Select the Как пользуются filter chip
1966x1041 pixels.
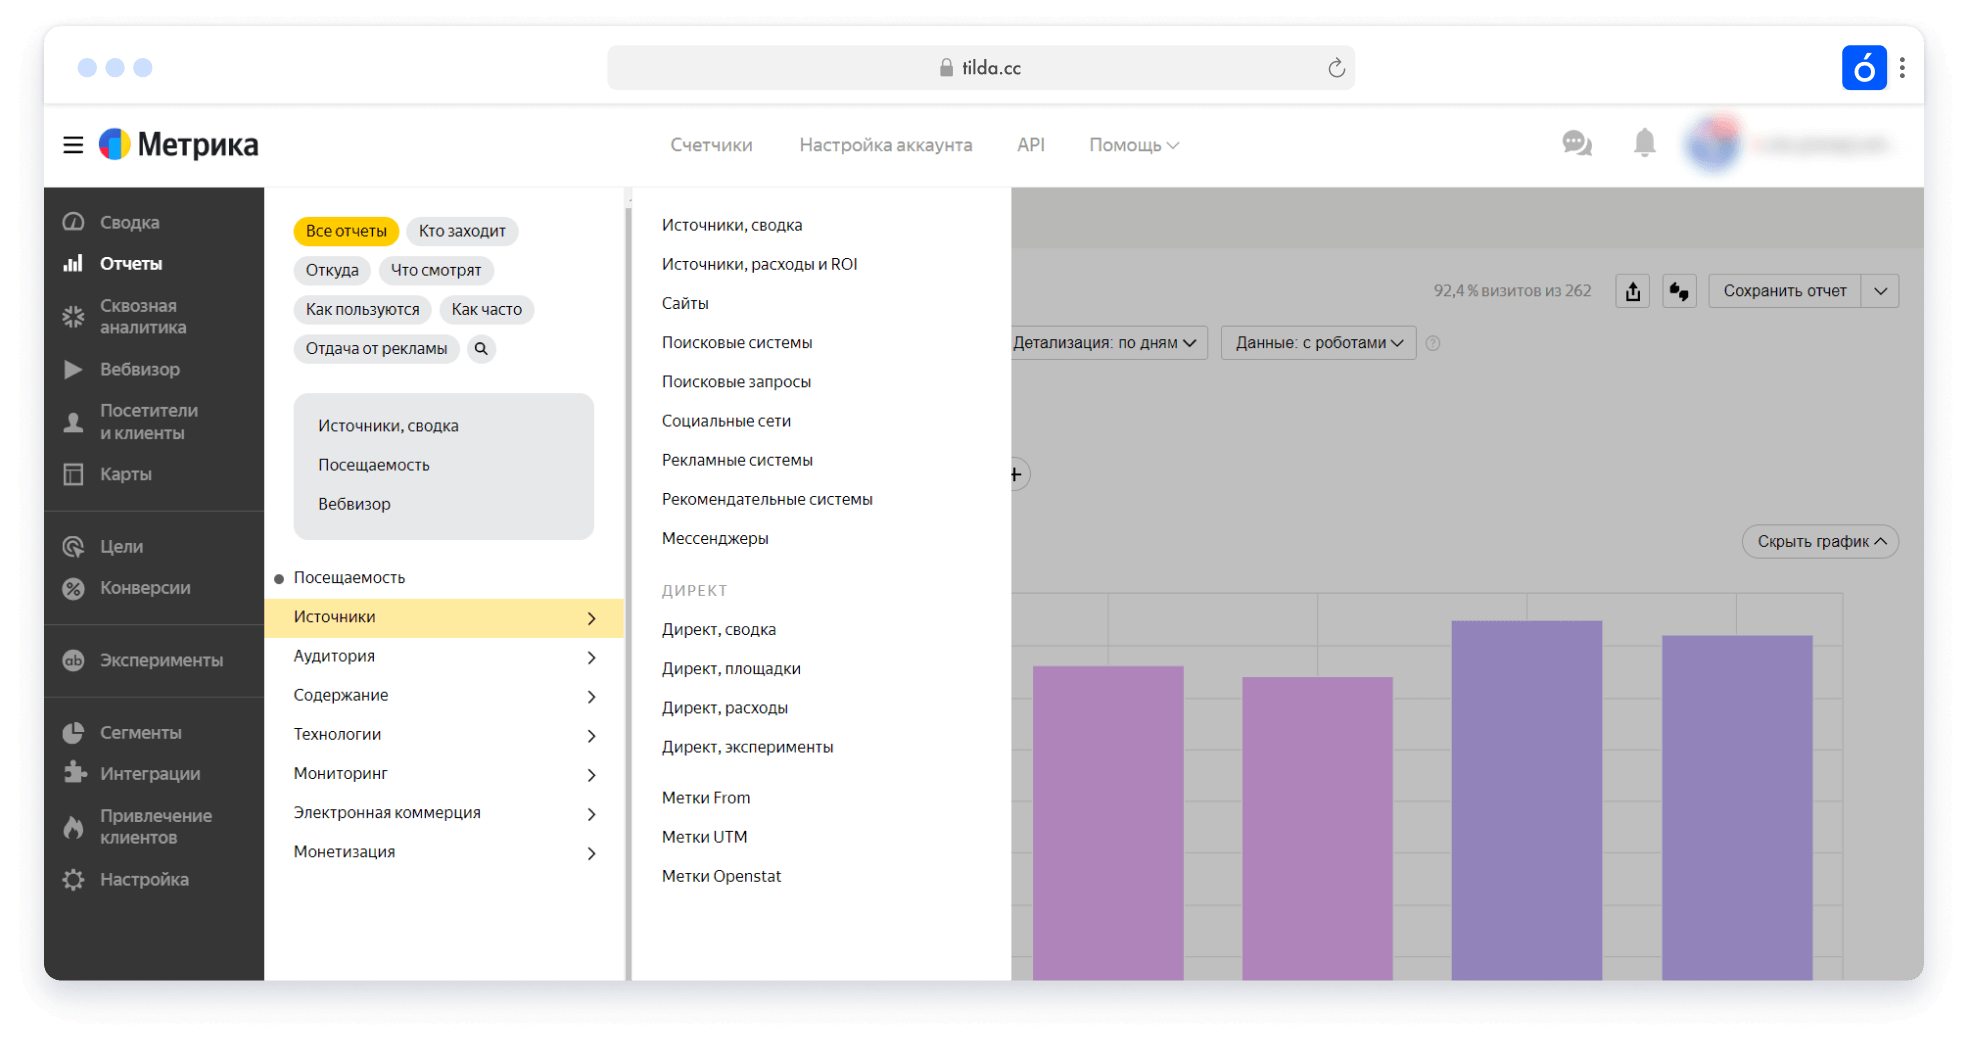pos(362,309)
